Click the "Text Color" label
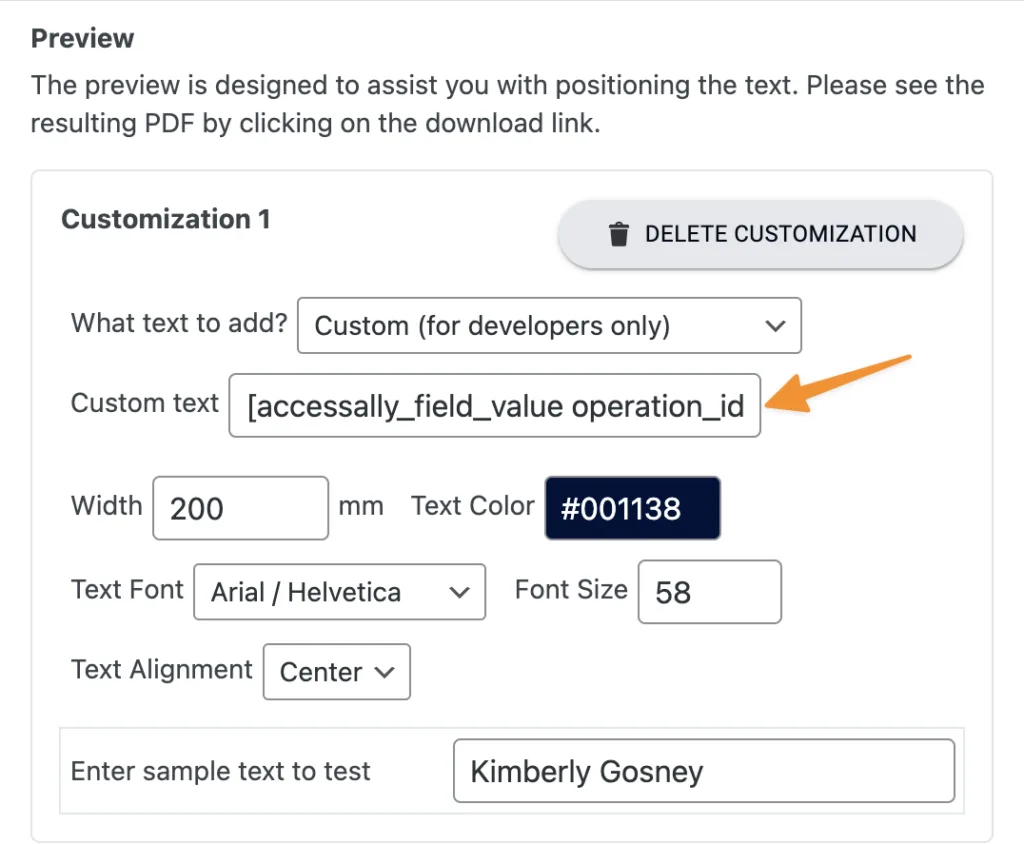This screenshot has width=1024, height=844. coord(472,506)
